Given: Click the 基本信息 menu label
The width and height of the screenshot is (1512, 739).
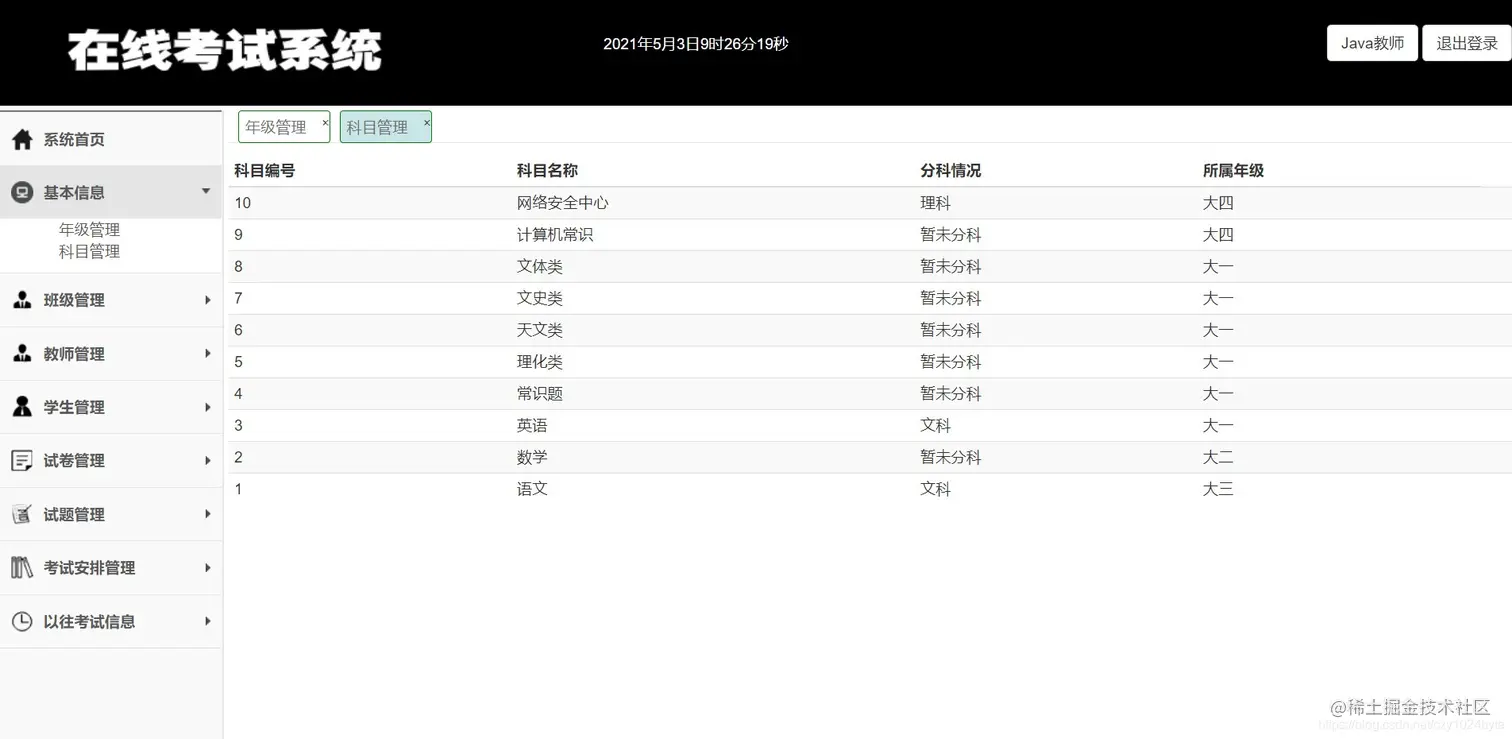Looking at the screenshot, I should point(74,192).
